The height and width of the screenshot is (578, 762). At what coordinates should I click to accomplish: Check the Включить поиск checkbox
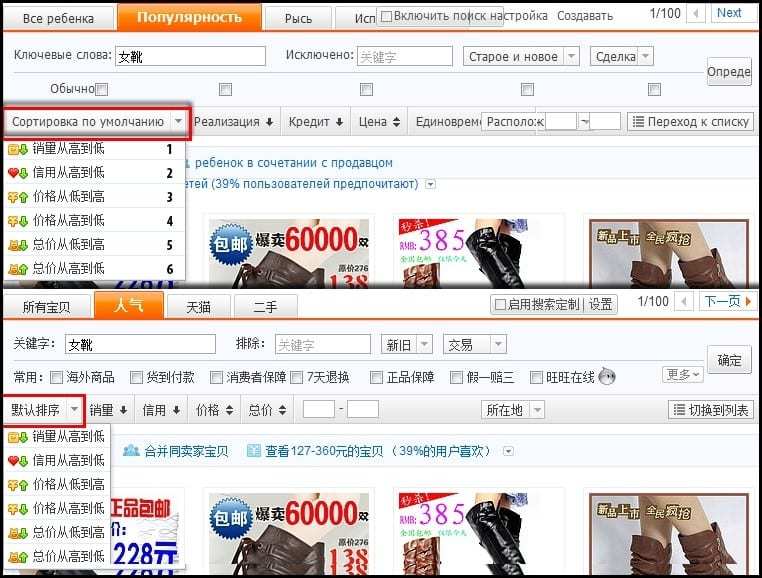pyautogui.click(x=385, y=16)
